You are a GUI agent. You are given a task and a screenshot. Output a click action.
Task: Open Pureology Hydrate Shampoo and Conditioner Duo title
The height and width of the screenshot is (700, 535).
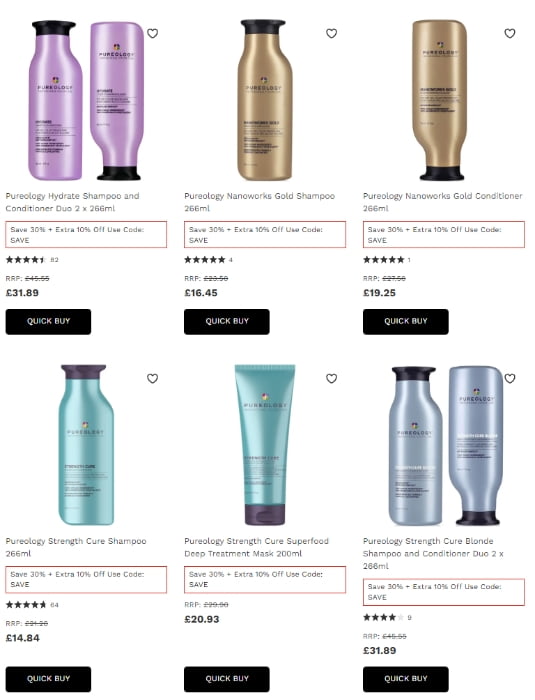(72, 202)
